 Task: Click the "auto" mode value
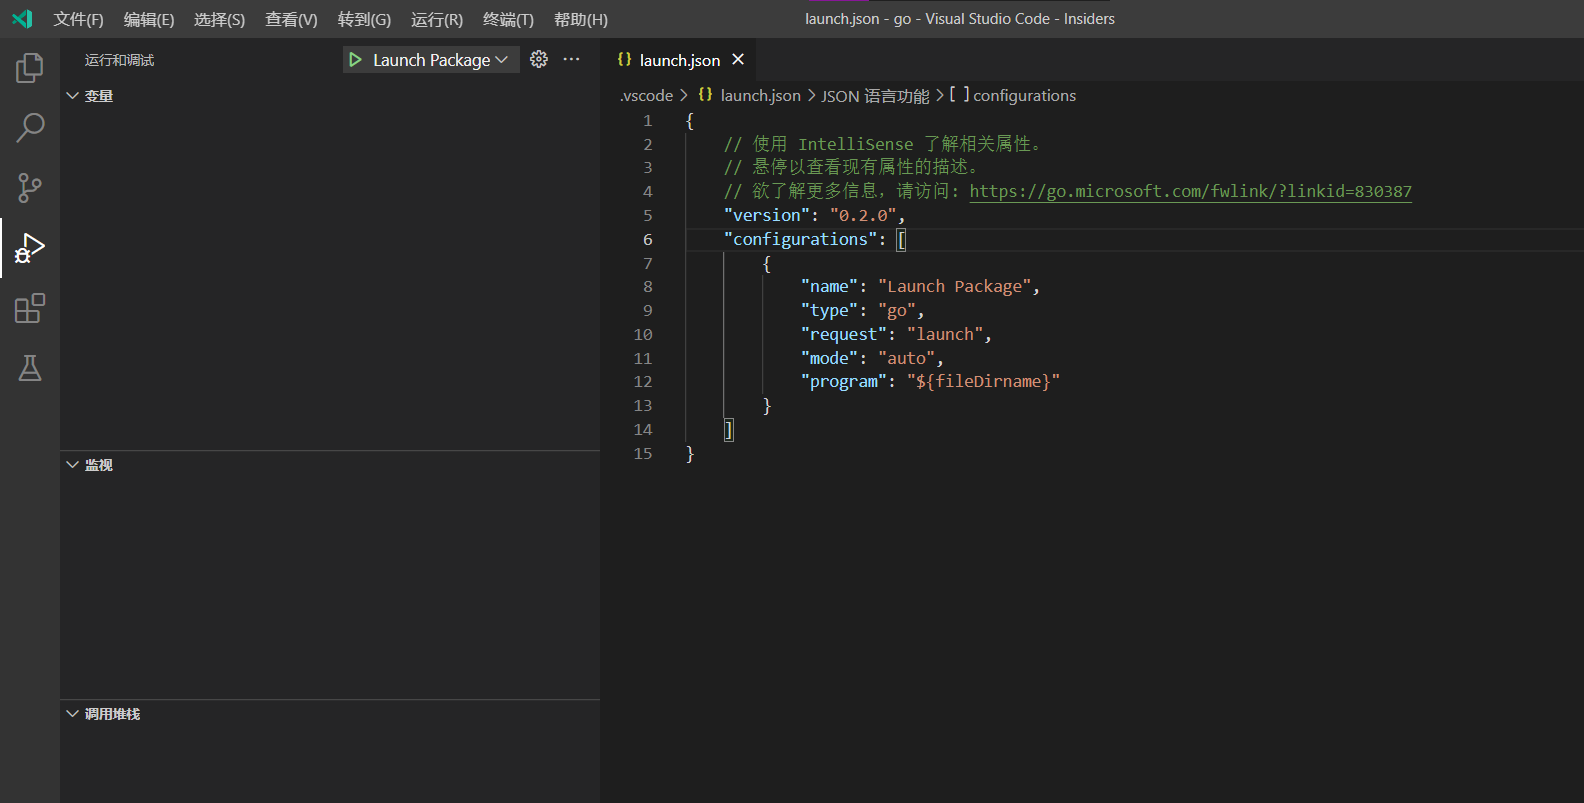pos(906,358)
